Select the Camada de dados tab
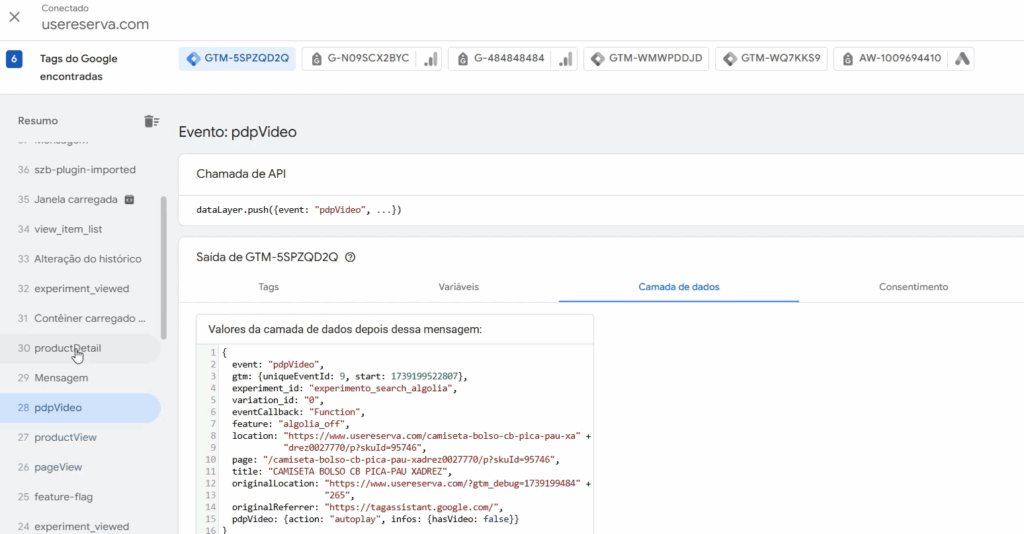Image resolution: width=1024 pixels, height=534 pixels. pos(678,287)
